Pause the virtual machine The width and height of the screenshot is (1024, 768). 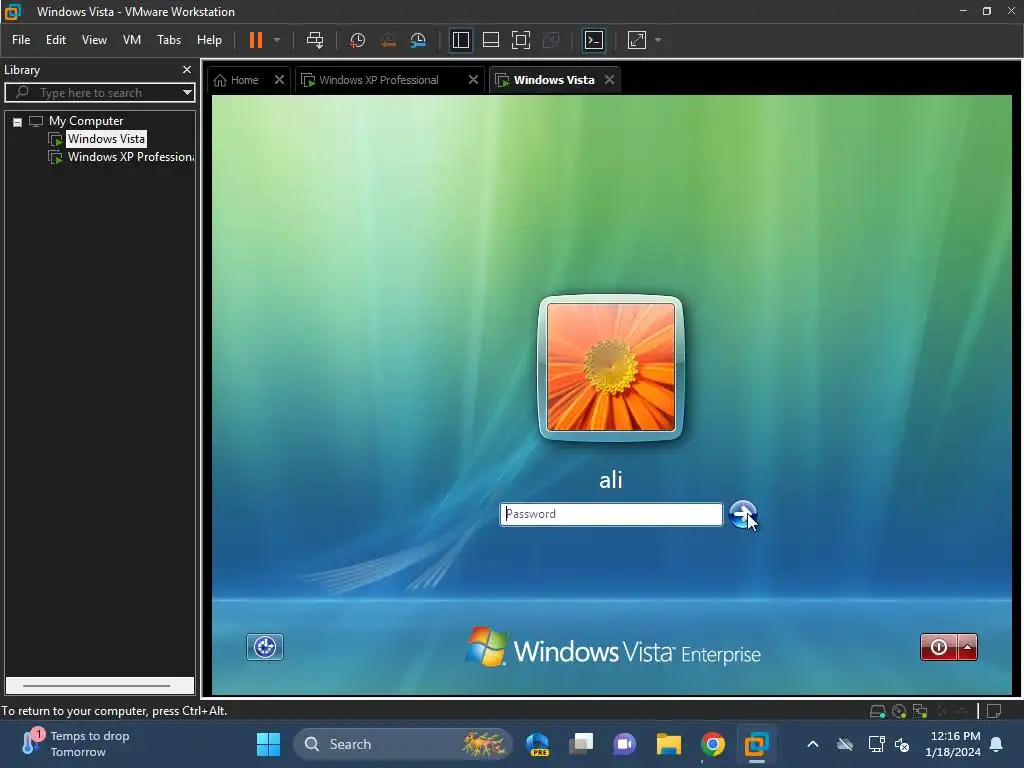(256, 40)
